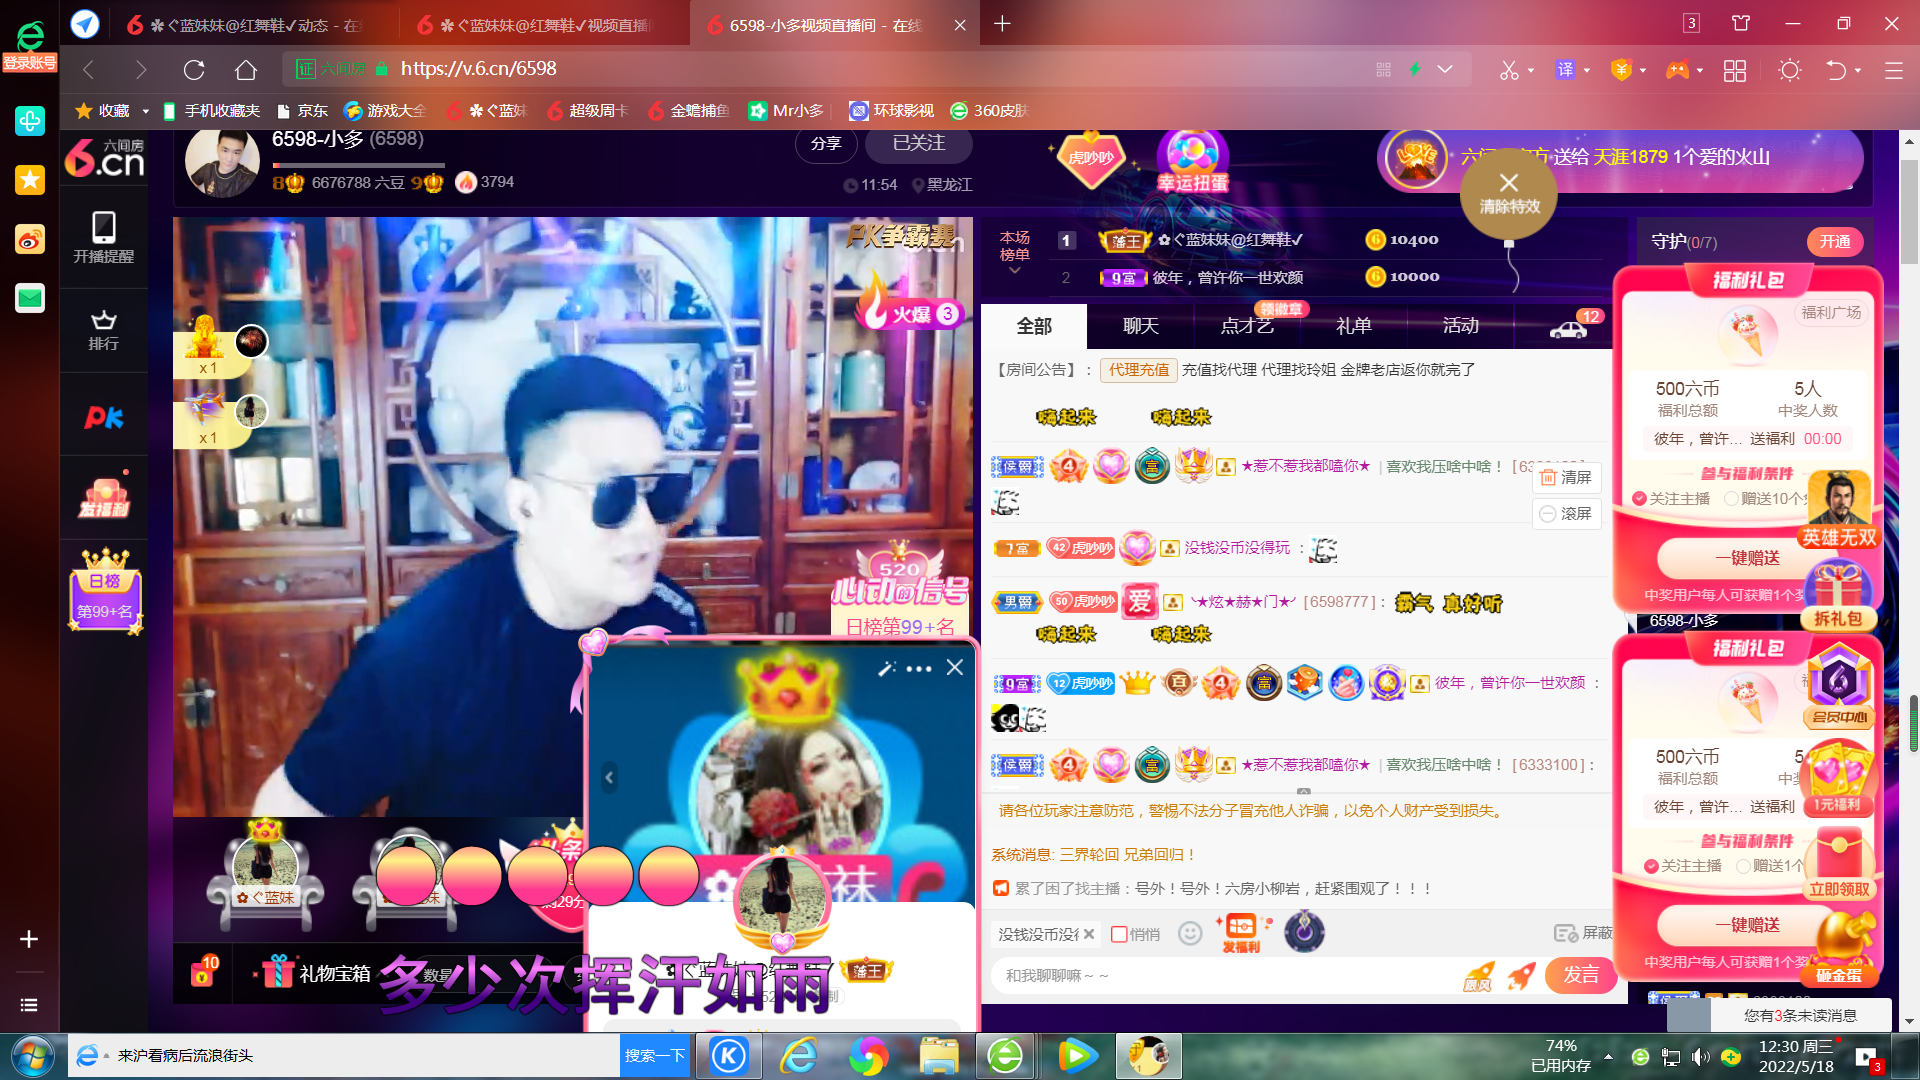Open Windows Start button
1920x1080 pixels.
[33, 1056]
